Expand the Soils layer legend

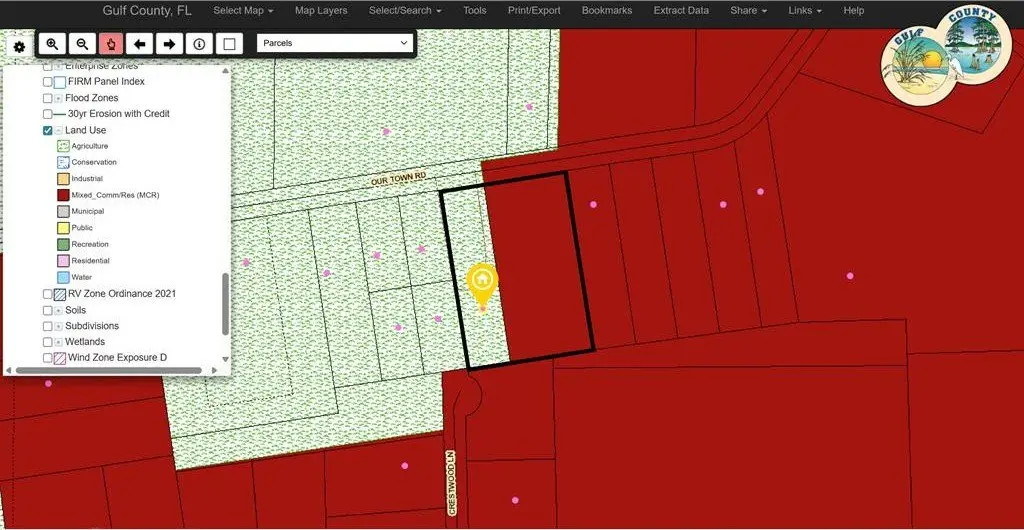(x=58, y=310)
